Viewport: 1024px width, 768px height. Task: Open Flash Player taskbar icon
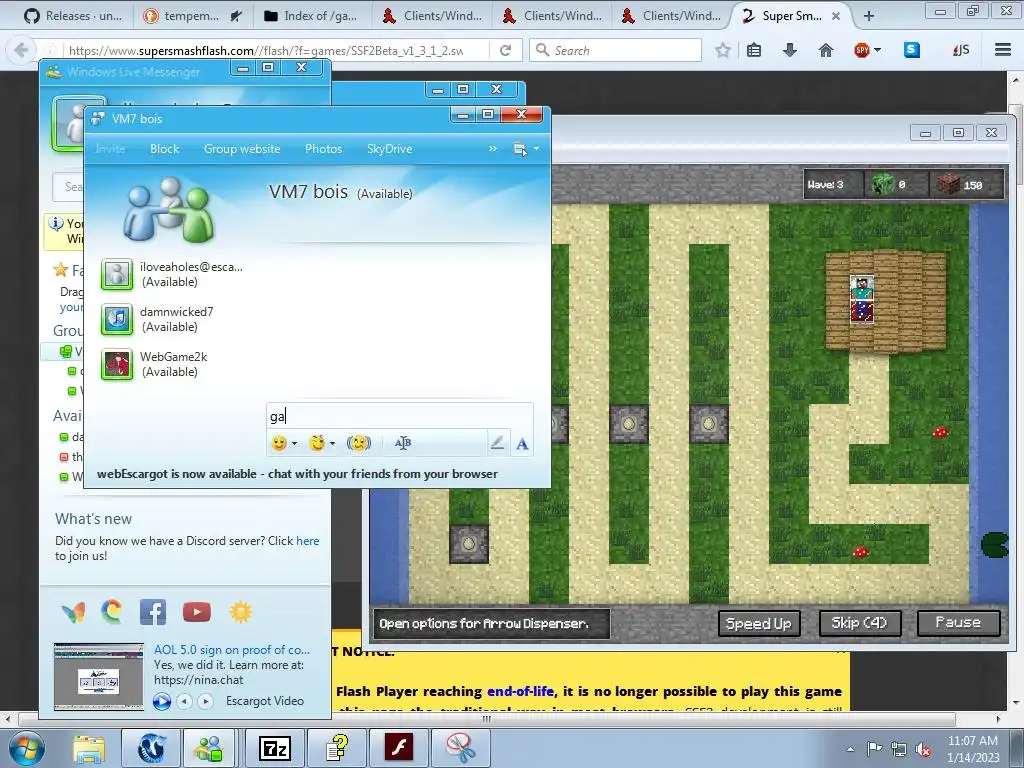pos(398,748)
